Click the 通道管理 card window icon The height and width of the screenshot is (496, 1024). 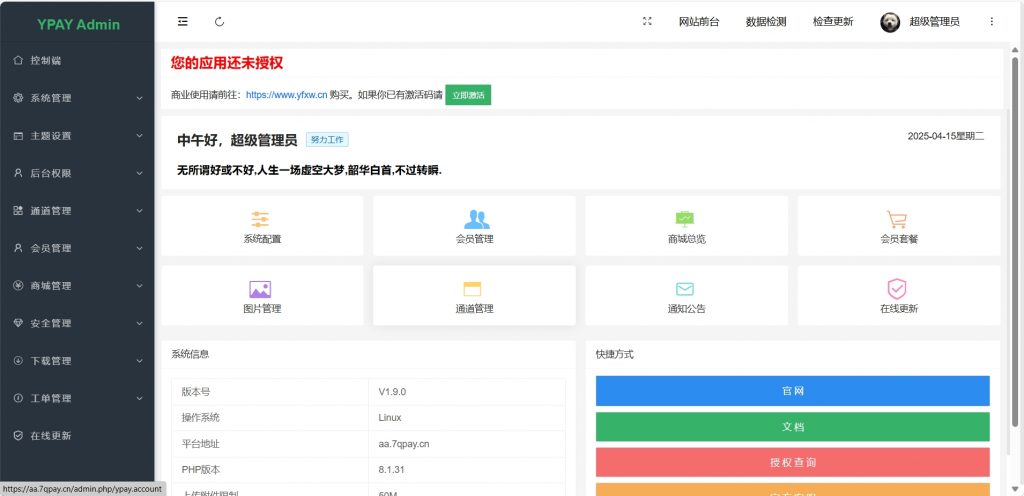472,289
